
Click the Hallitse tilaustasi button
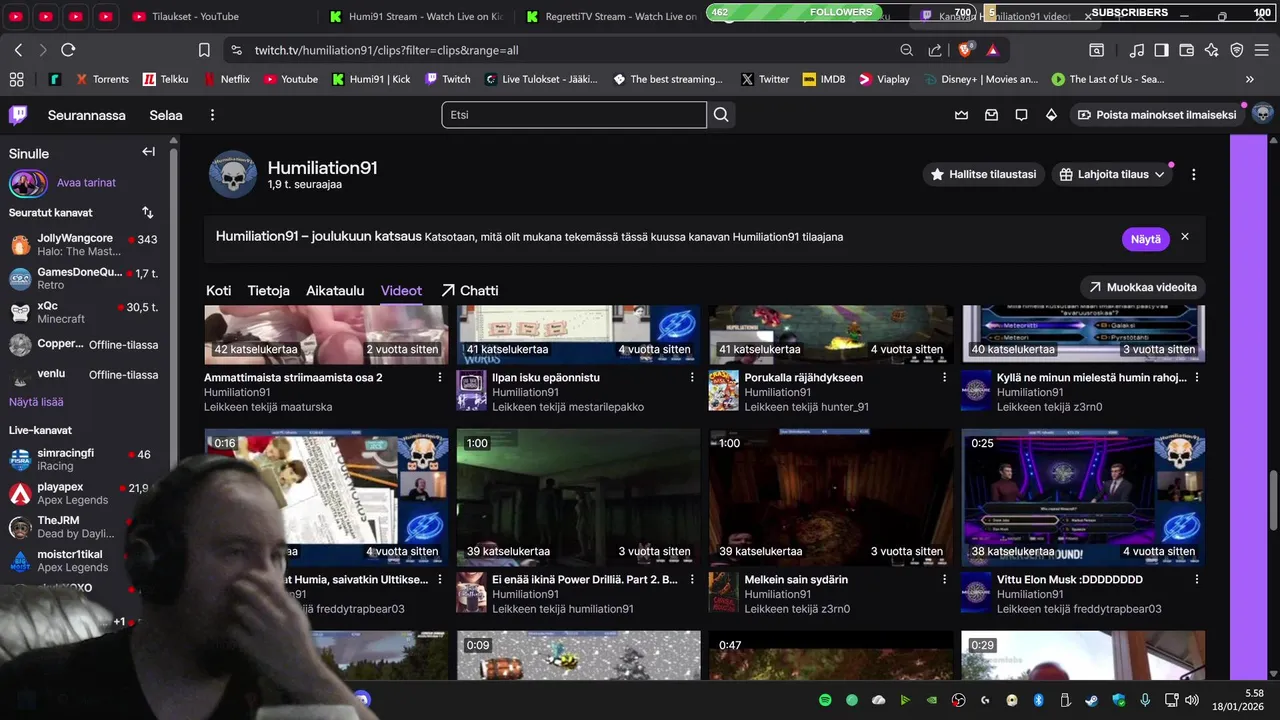983,174
